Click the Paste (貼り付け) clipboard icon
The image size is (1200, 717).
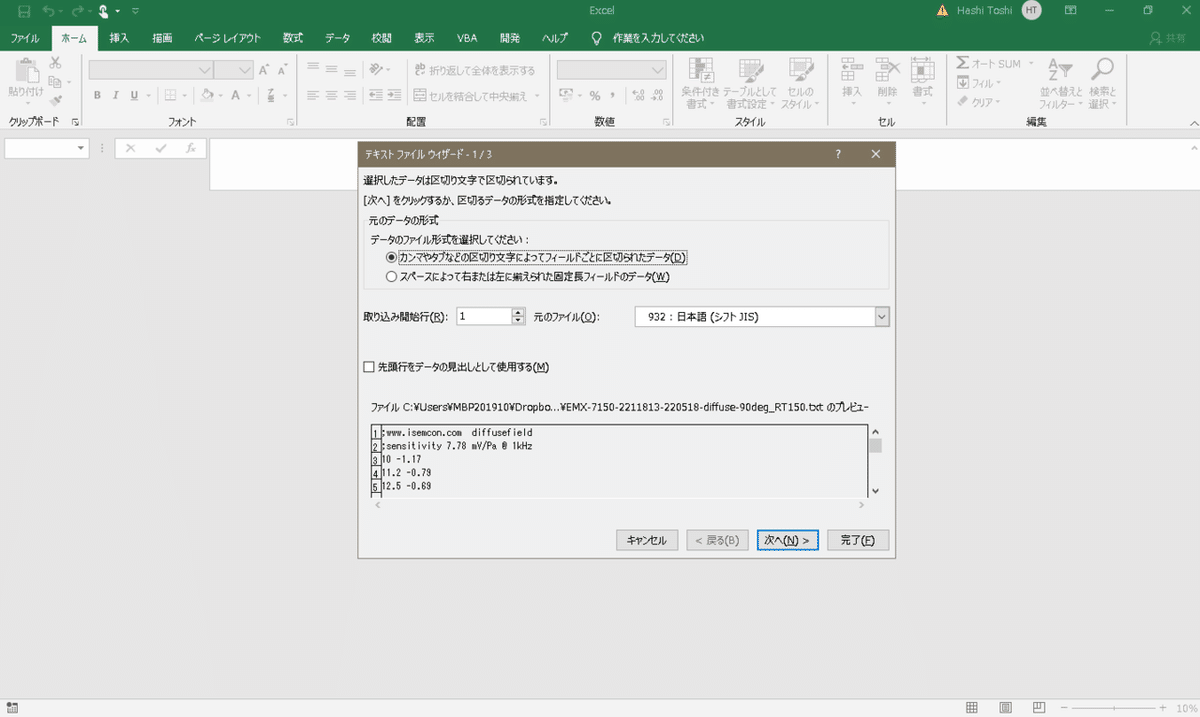[x=25, y=69]
